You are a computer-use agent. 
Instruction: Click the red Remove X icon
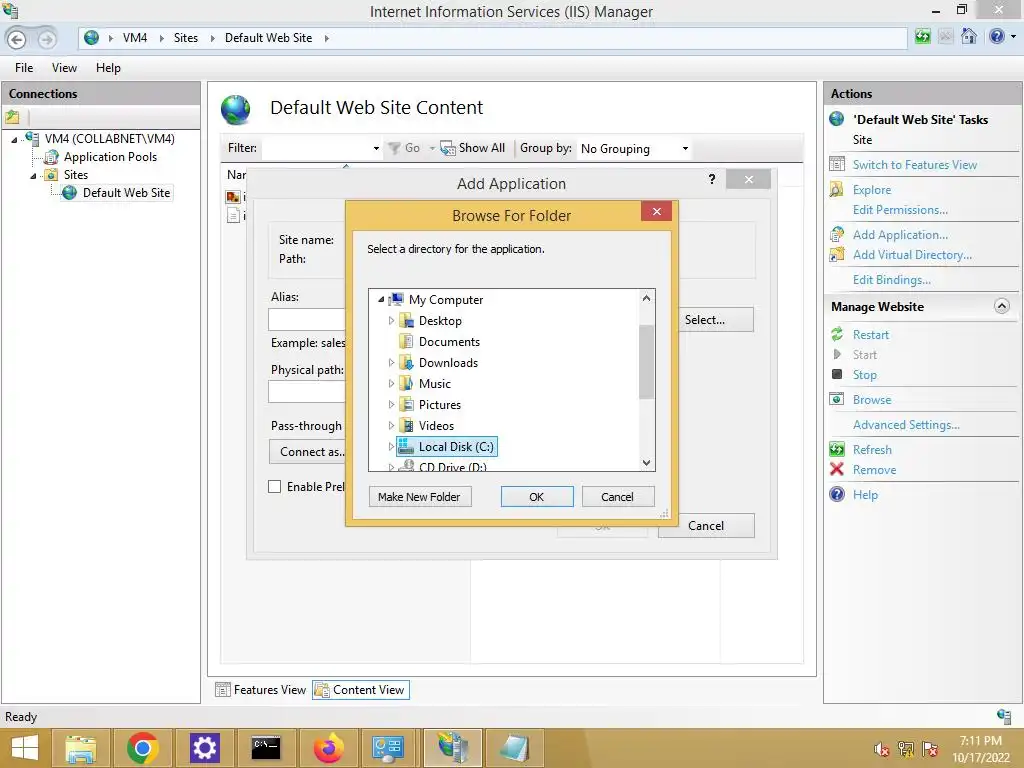point(837,469)
